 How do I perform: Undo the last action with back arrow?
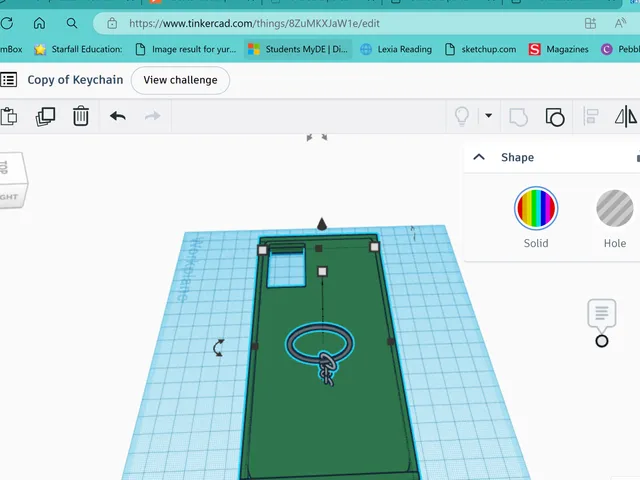[118, 116]
